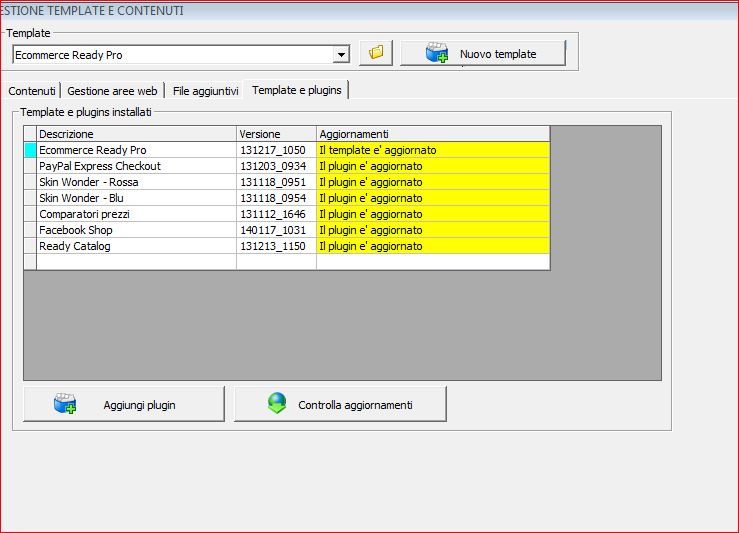
Task: Click PayPal Express Checkout update status cell
Action: coord(433,166)
